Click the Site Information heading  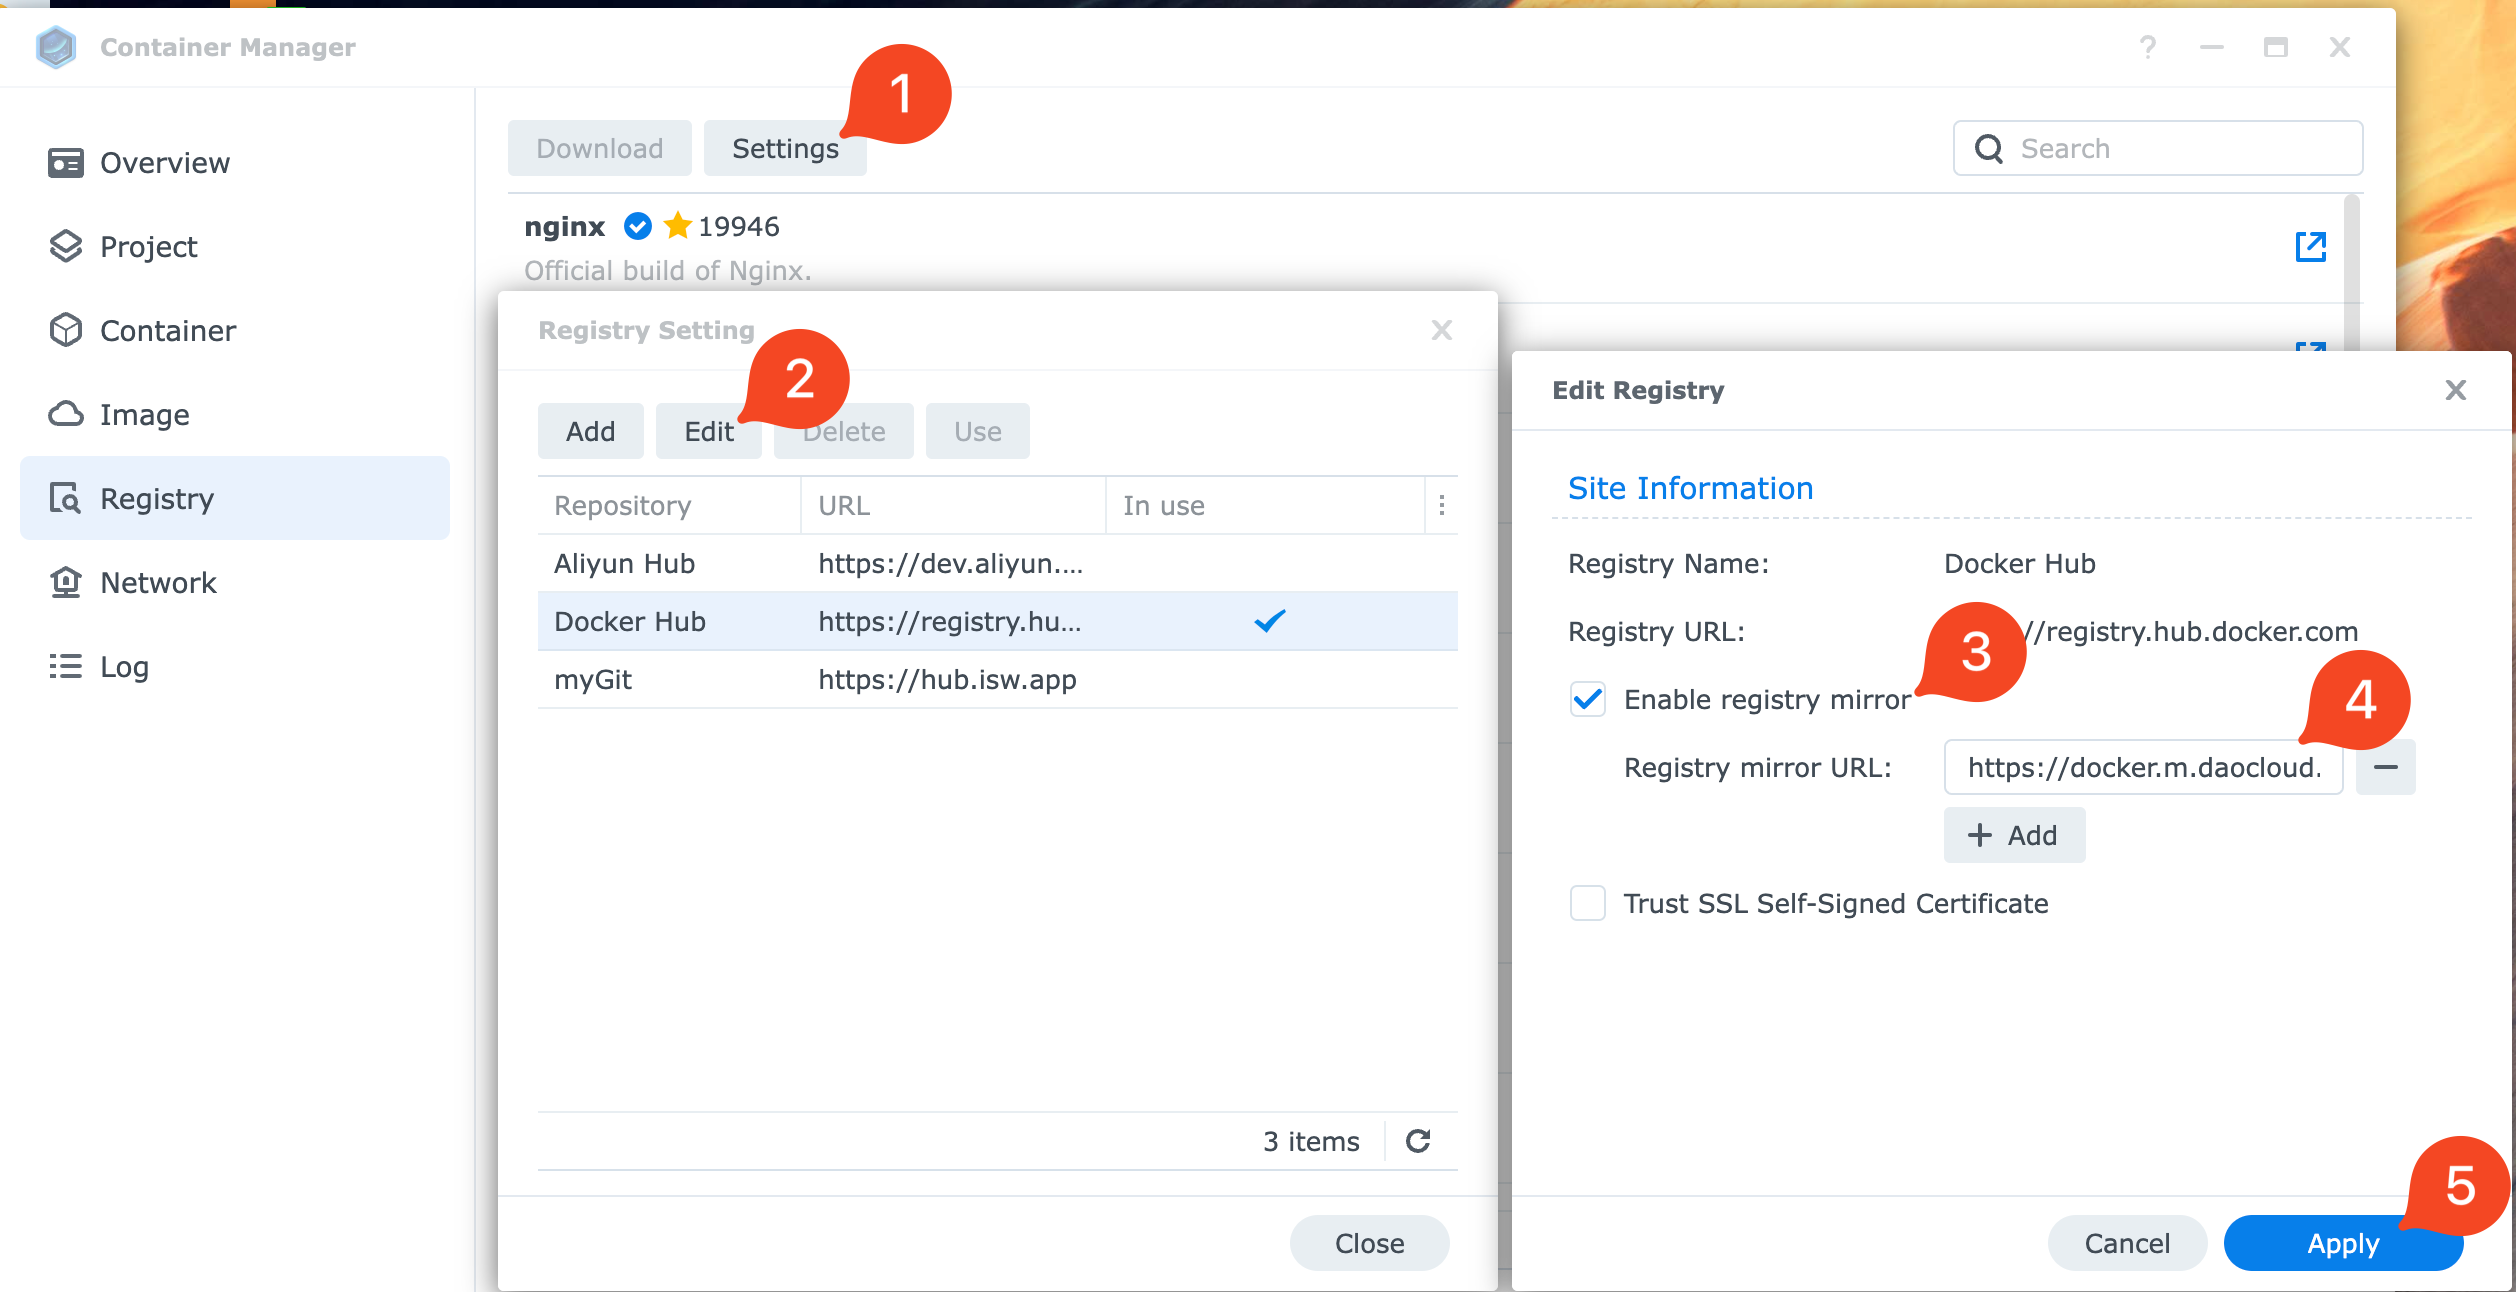(1690, 488)
